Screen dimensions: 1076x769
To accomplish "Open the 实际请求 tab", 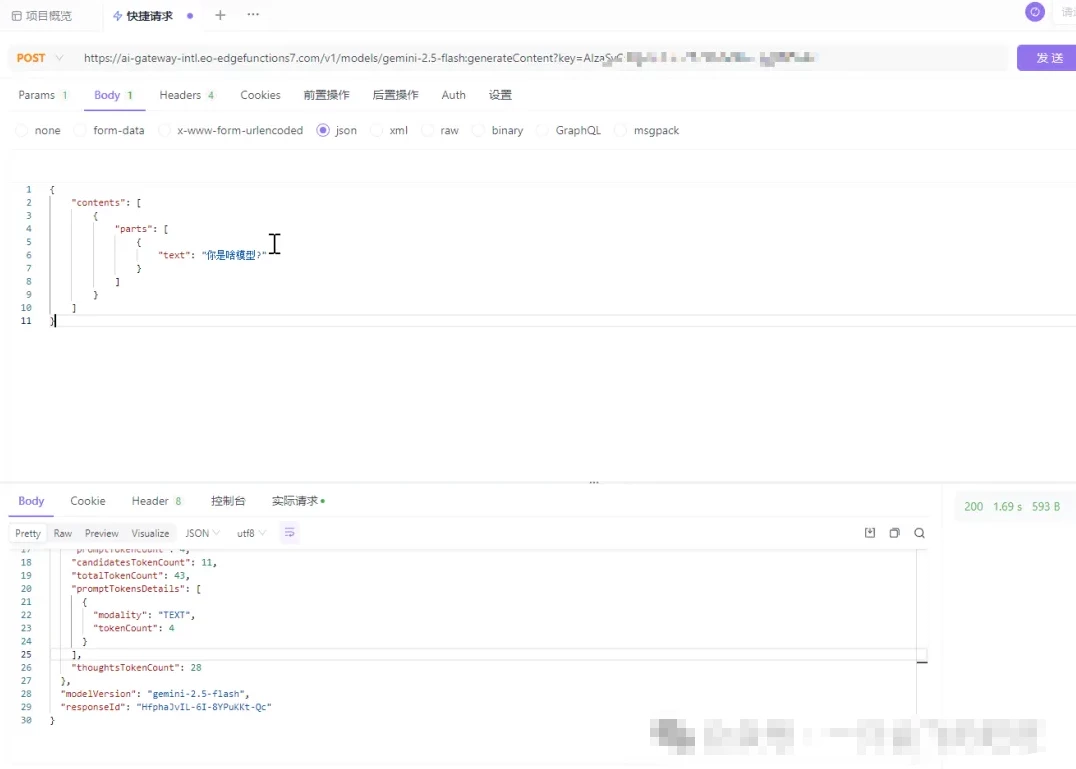I will coord(298,501).
